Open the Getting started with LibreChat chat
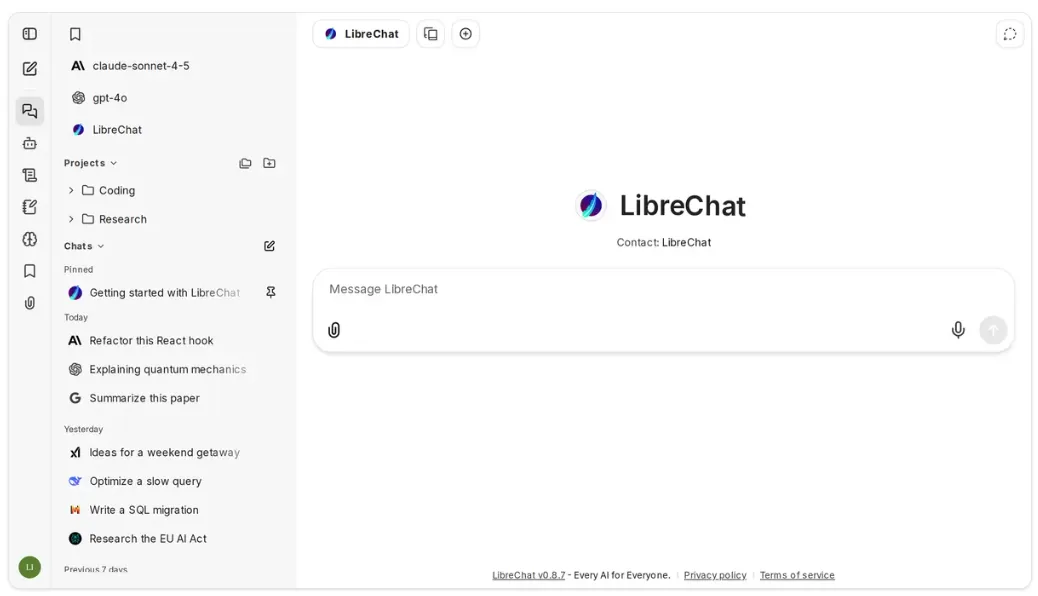The height and width of the screenshot is (596, 1038). tap(164, 293)
